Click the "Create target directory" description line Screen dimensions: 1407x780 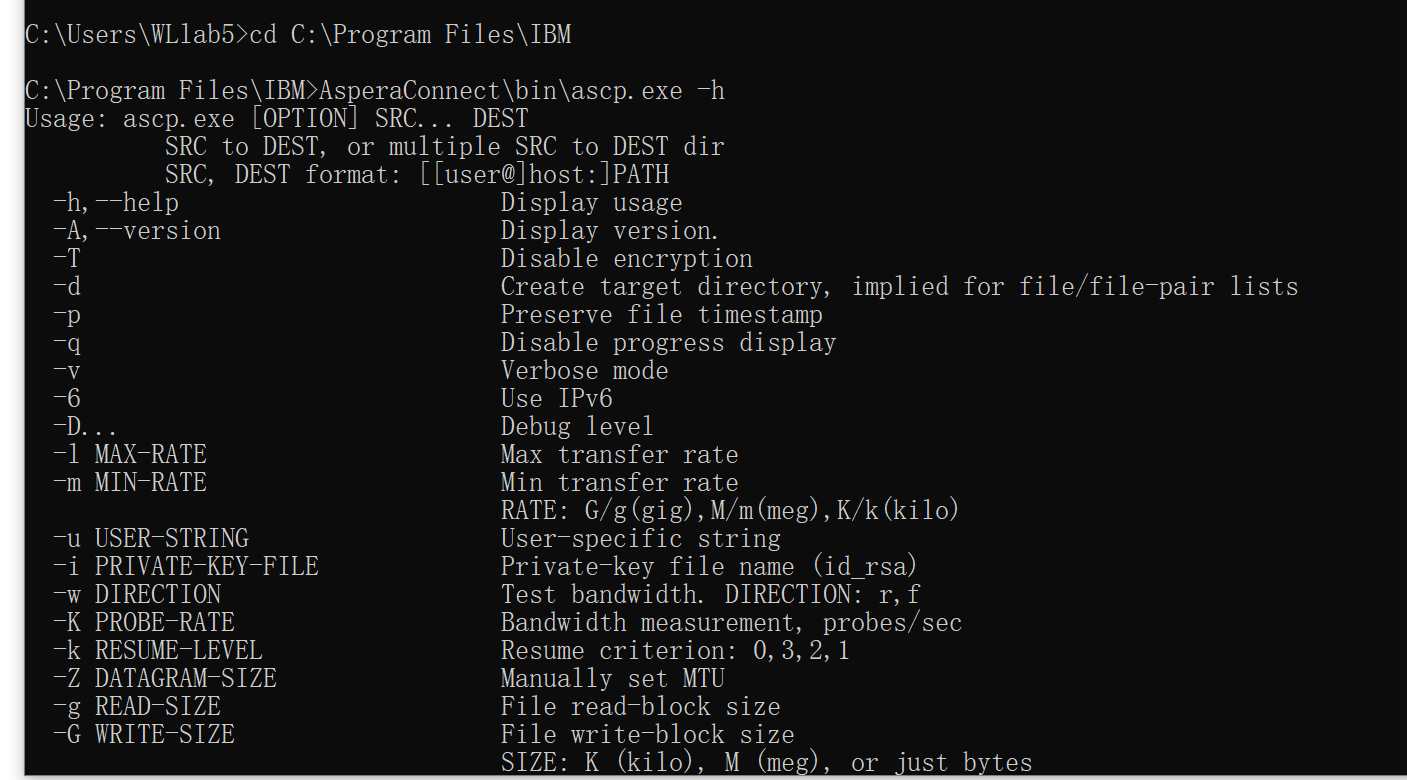[898, 287]
